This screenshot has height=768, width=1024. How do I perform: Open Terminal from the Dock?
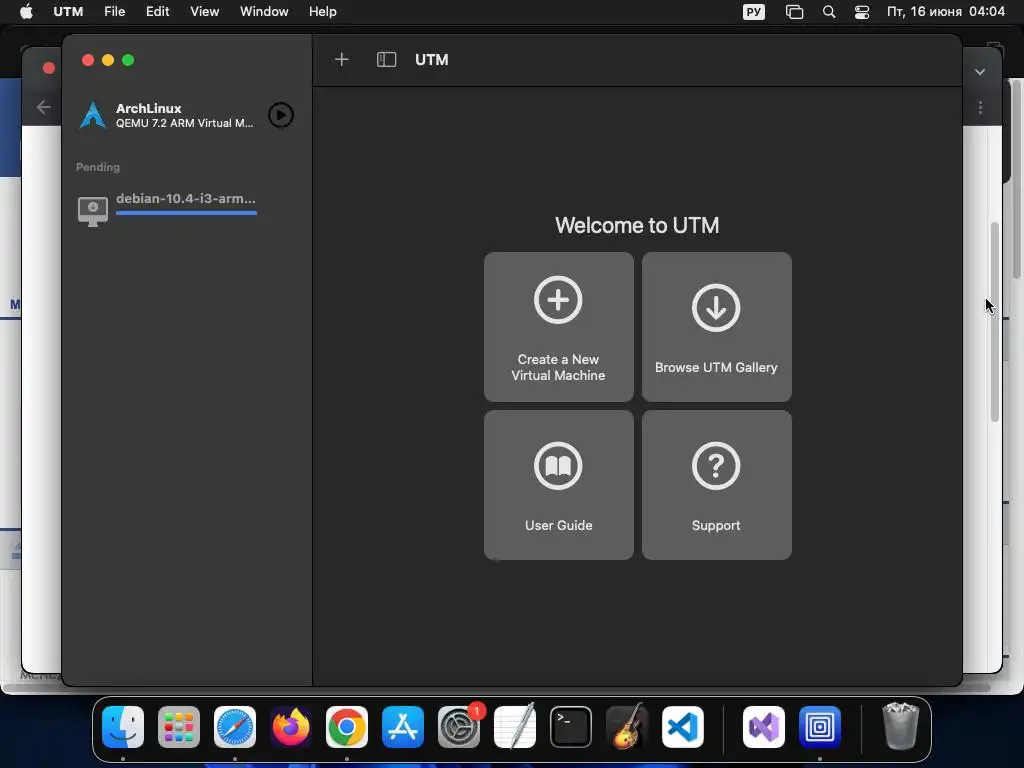point(571,727)
